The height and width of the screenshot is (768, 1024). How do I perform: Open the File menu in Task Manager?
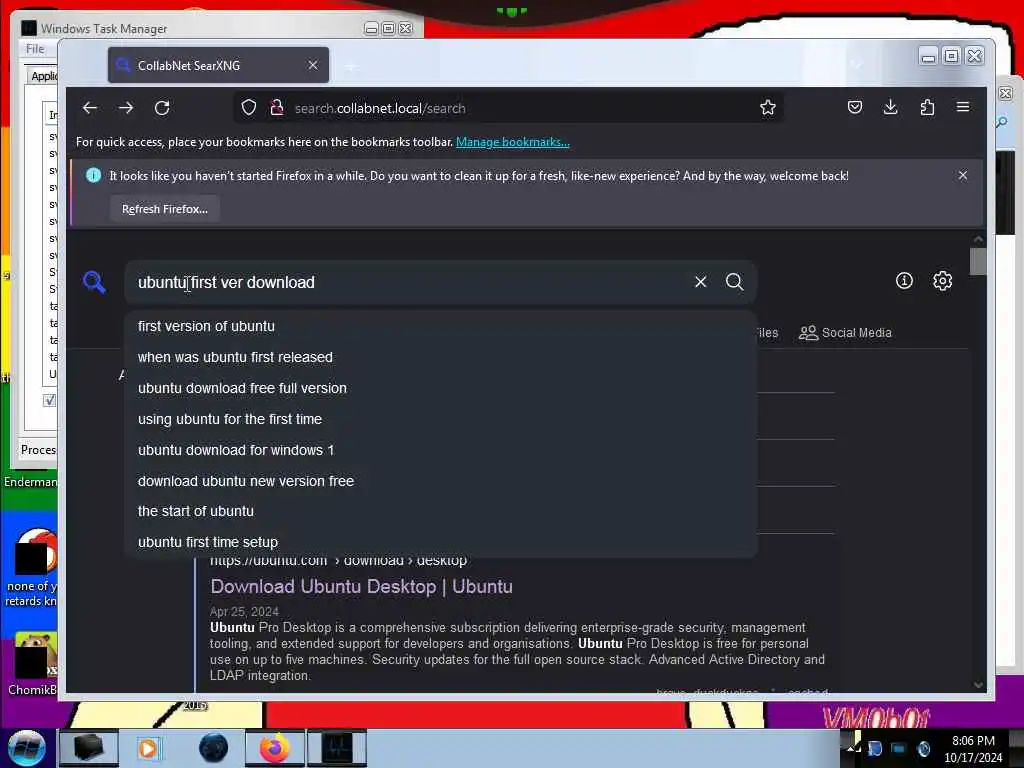pyautogui.click(x=35, y=49)
